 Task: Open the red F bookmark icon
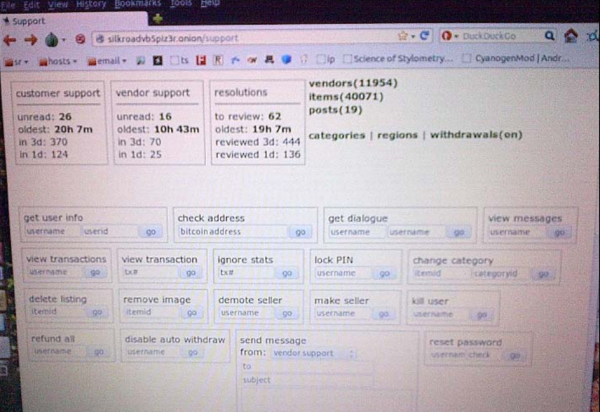coord(201,60)
